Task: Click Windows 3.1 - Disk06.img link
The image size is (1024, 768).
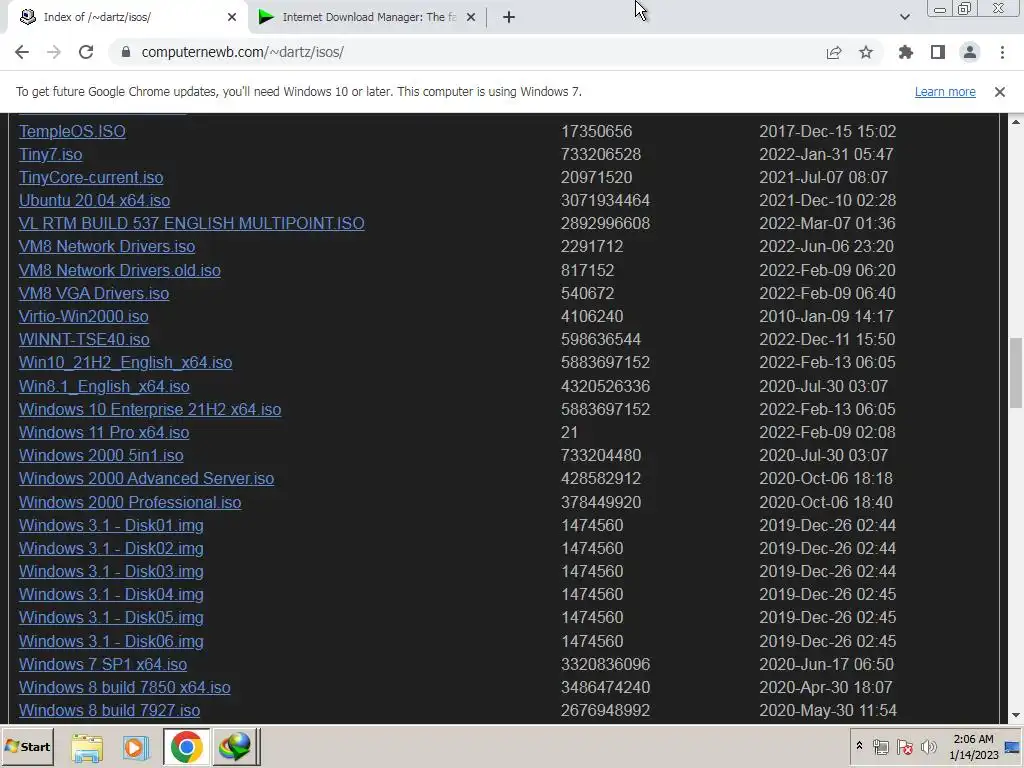Action: coord(111,641)
